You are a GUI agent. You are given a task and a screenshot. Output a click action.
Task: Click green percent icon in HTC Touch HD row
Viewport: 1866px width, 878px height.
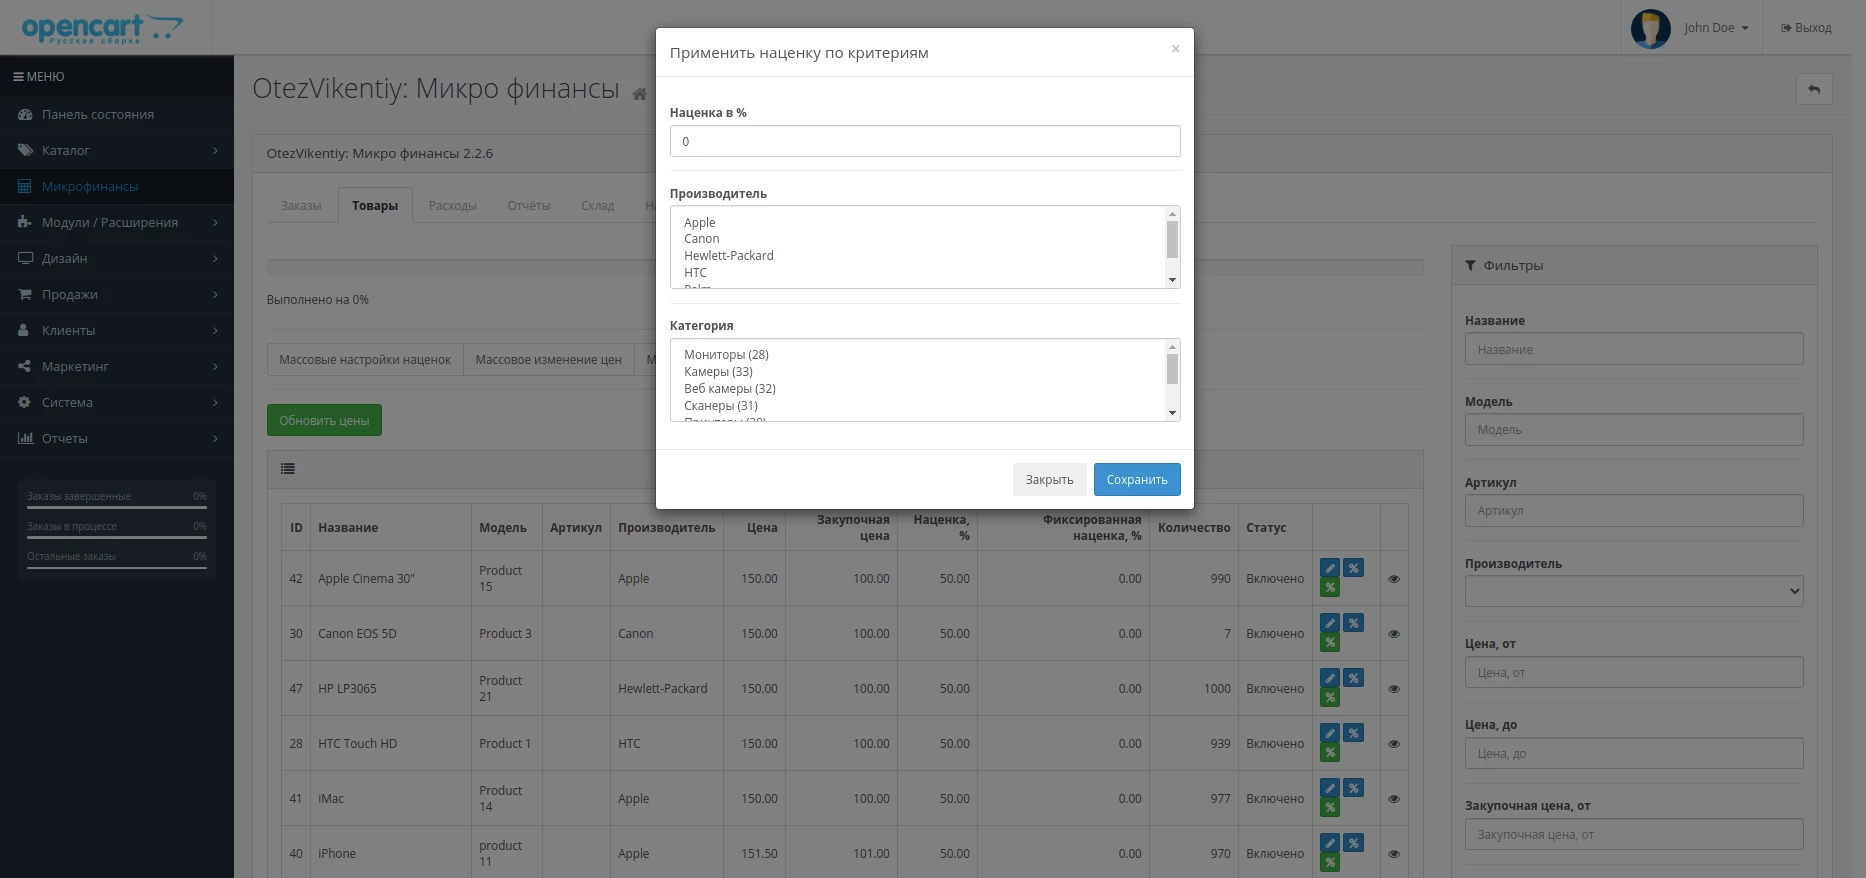pos(1329,753)
